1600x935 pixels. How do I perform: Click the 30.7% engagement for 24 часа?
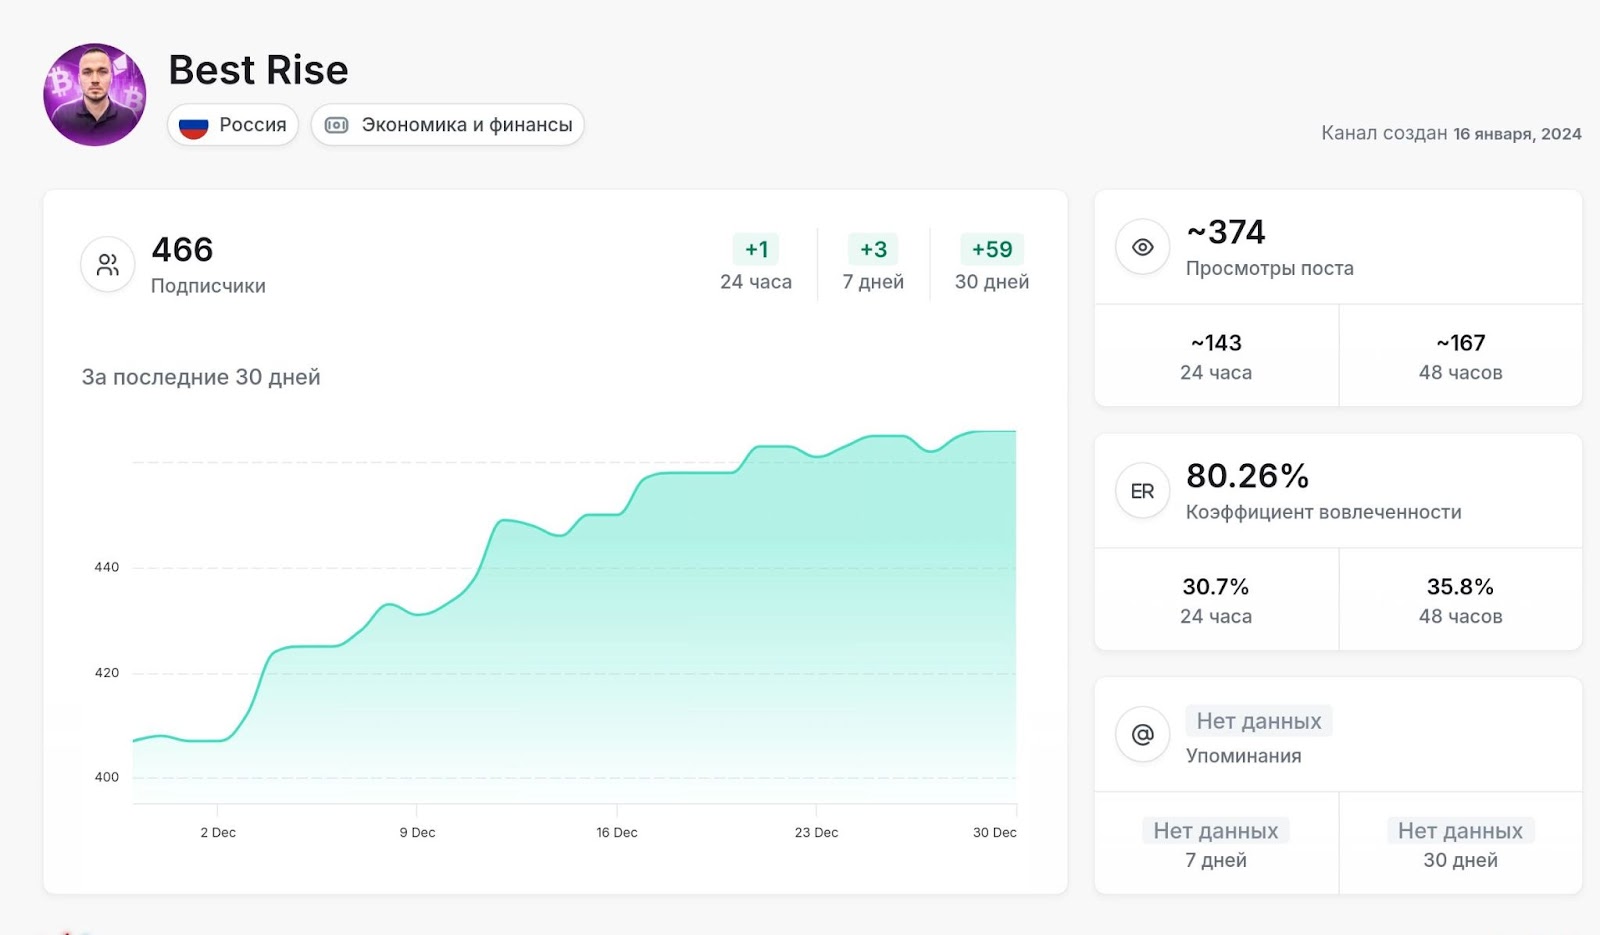click(1216, 587)
